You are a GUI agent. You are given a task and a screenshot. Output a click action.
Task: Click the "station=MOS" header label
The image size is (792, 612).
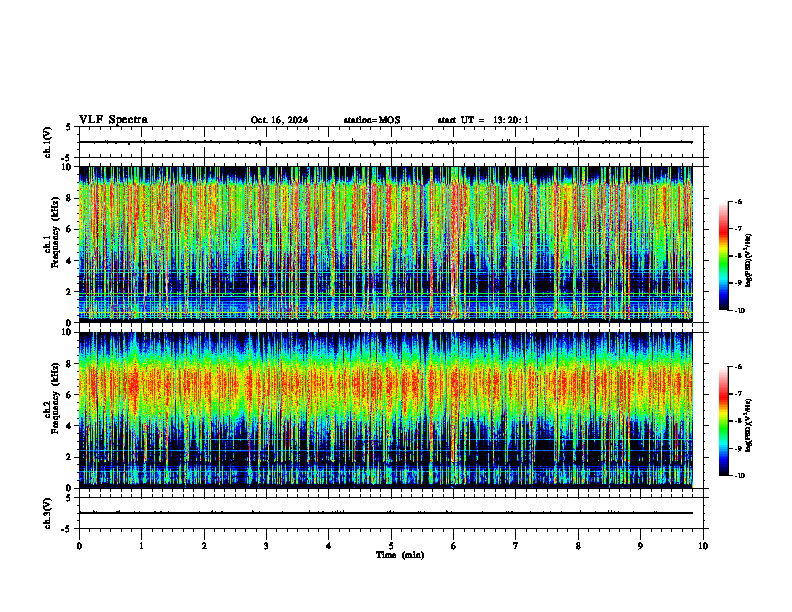(372, 120)
